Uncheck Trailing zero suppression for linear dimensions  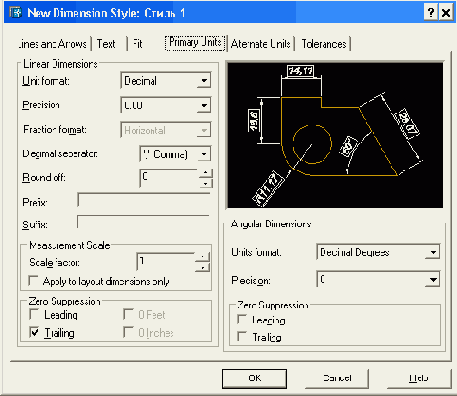(34, 332)
